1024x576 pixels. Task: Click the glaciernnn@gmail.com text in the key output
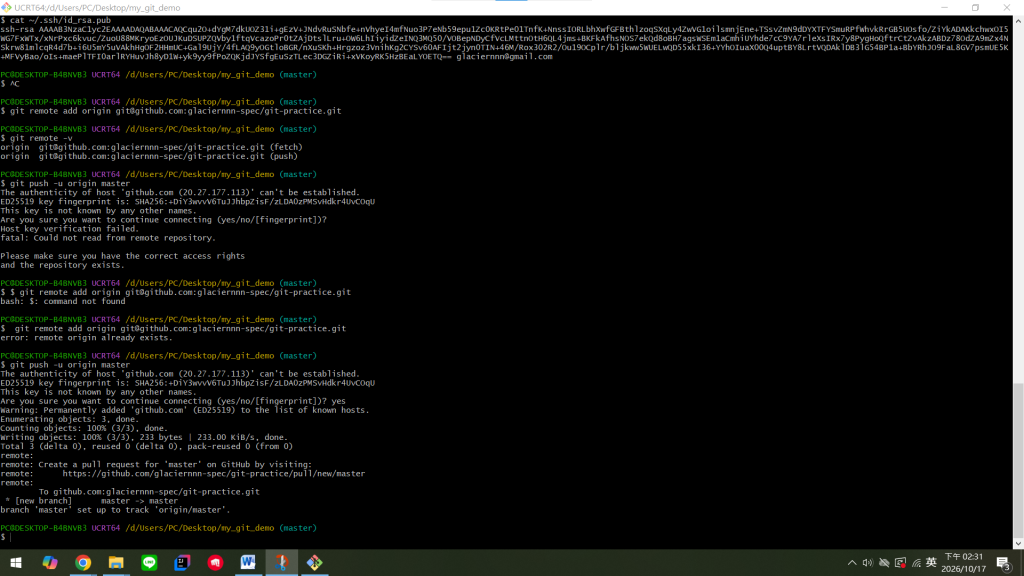point(504,57)
